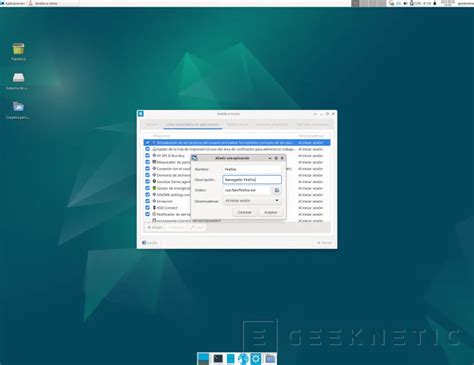The height and width of the screenshot is (365, 474).
Task: Open the folder icon at dock's end
Action: pyautogui.click(x=270, y=359)
